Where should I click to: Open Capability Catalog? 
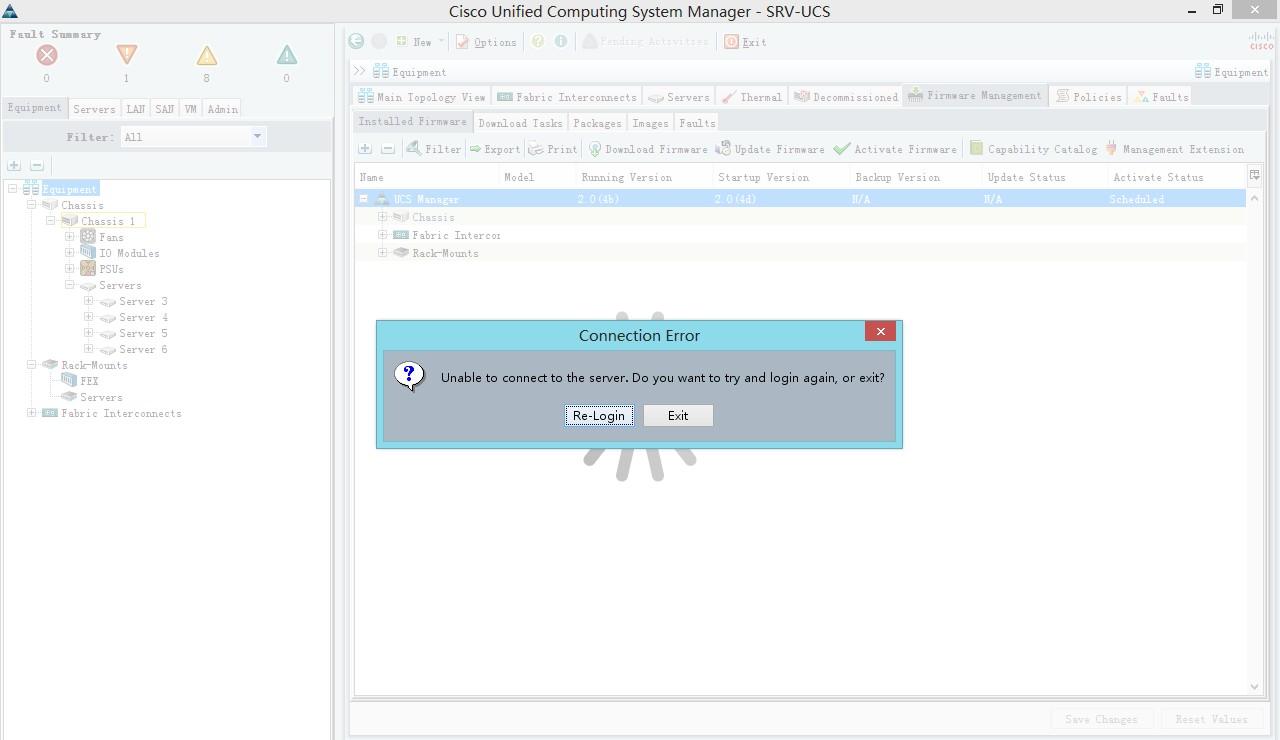tap(1033, 149)
